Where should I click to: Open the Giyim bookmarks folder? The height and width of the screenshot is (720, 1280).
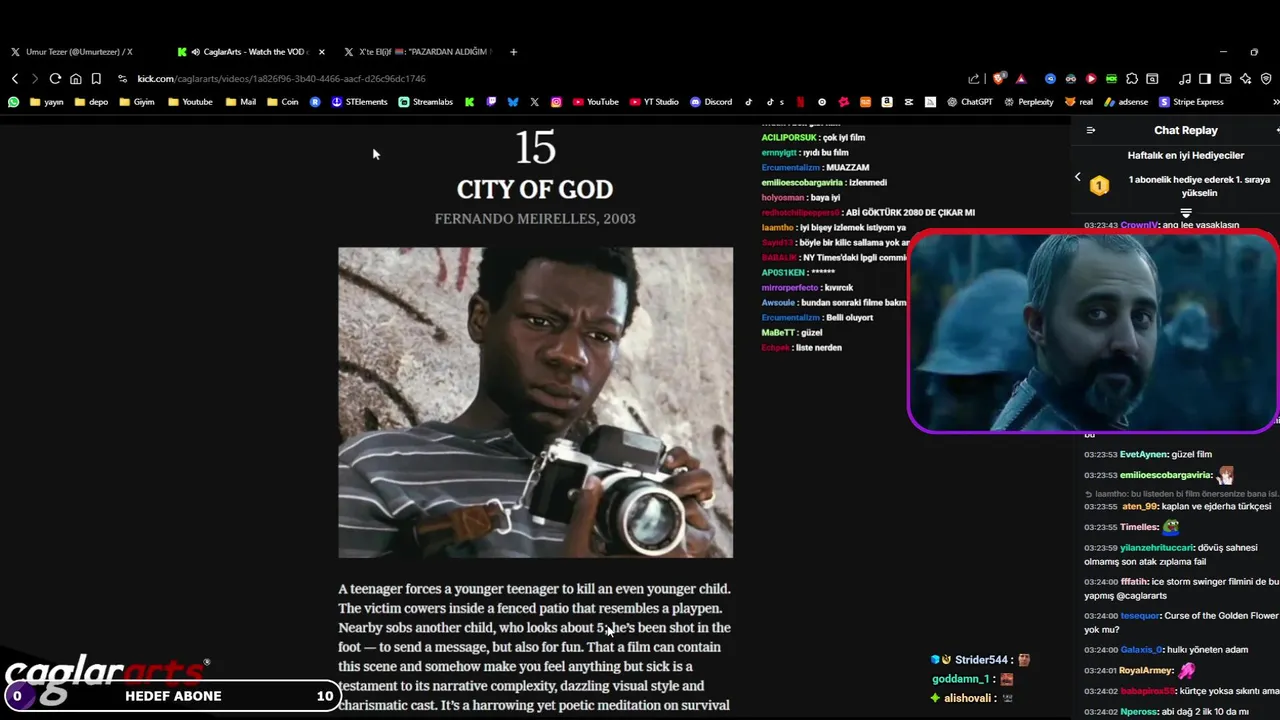coord(137,102)
